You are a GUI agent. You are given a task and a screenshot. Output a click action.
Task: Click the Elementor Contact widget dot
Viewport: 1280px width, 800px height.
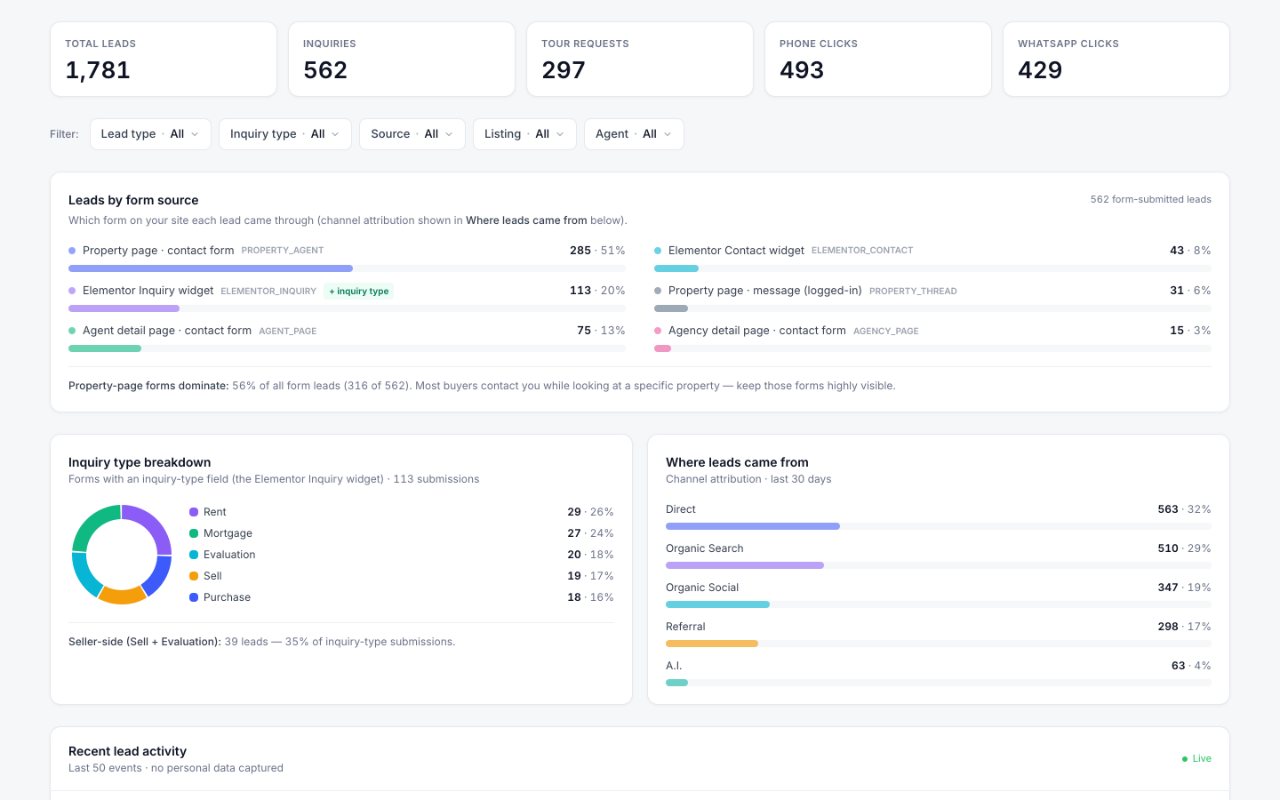tap(658, 250)
